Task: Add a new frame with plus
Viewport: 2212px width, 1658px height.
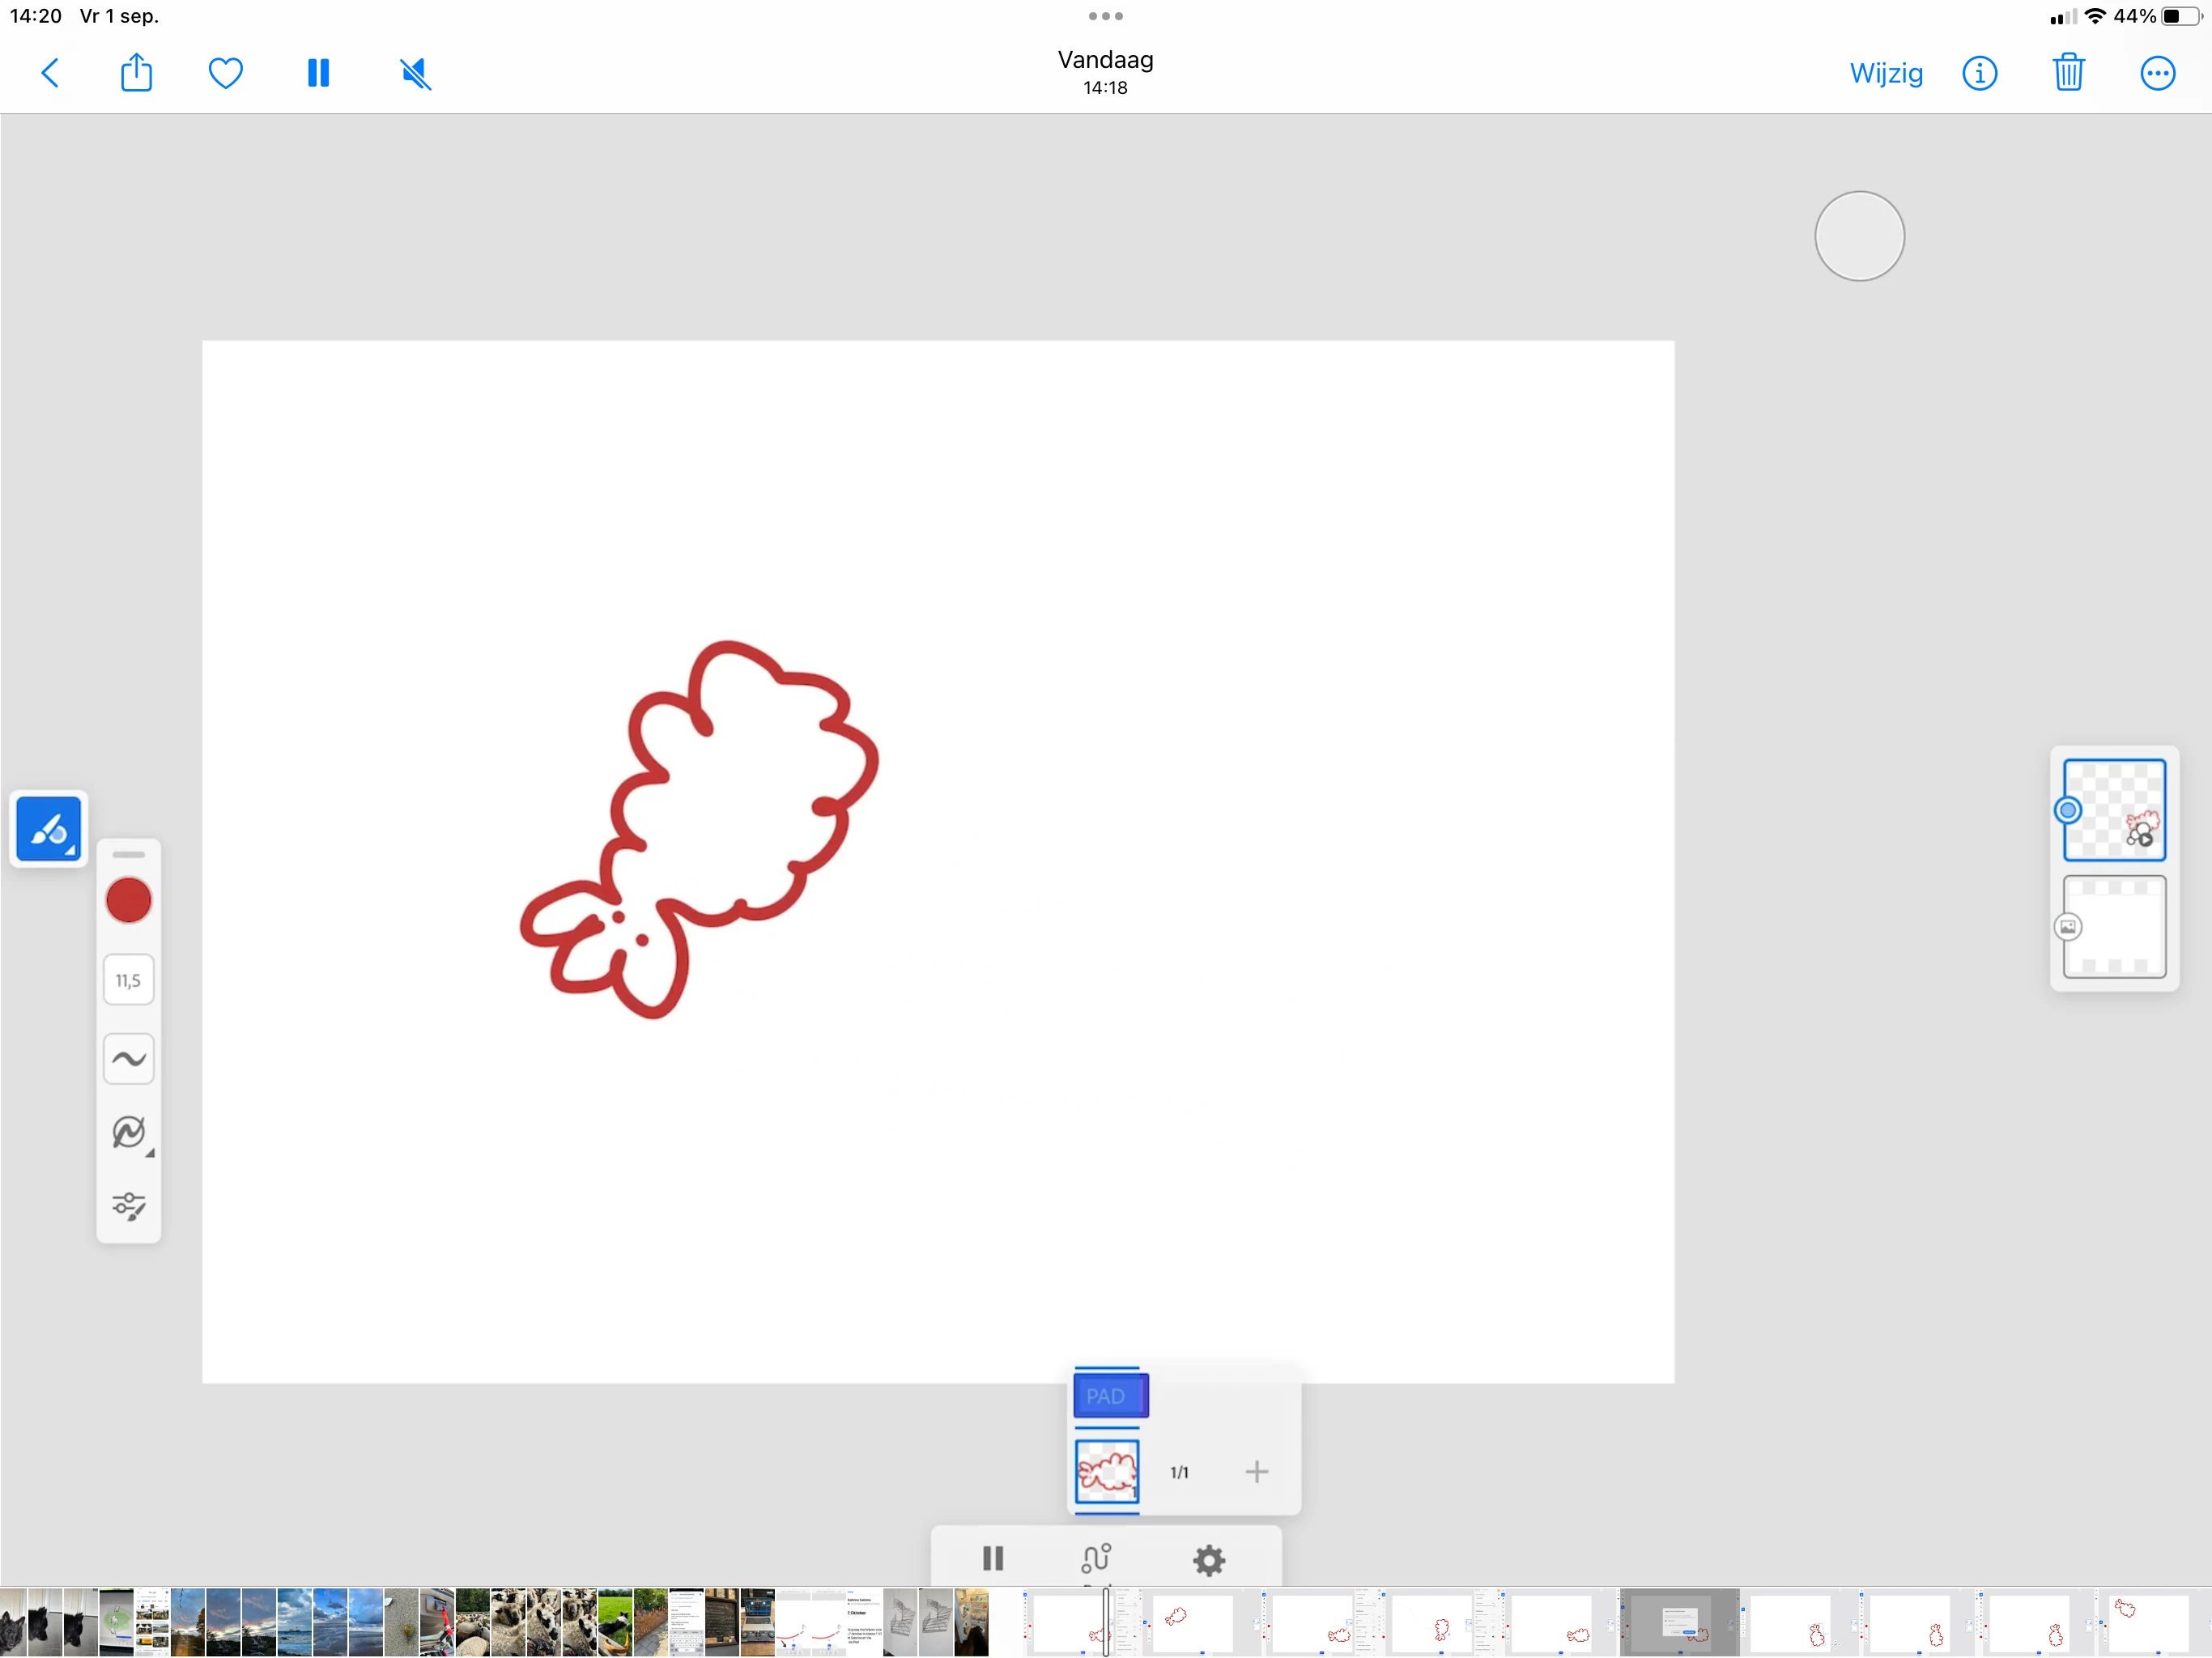Action: pos(1256,1471)
